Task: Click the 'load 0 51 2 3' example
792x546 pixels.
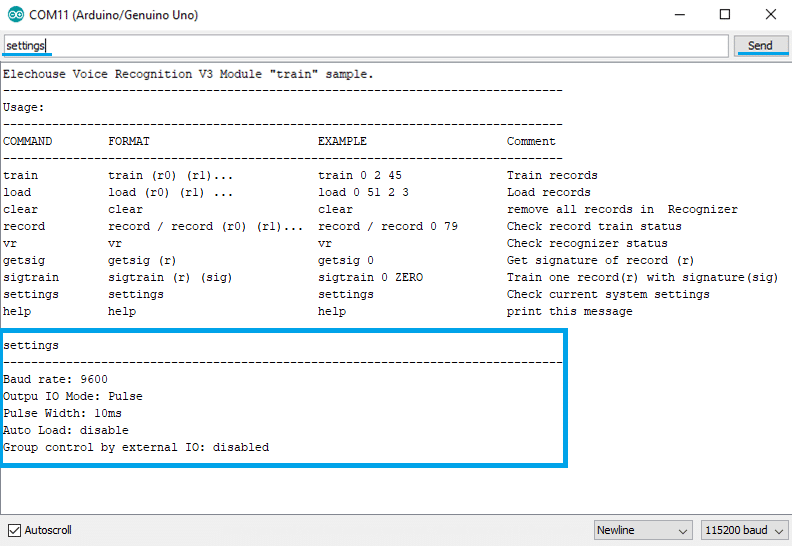Action: pyautogui.click(x=363, y=192)
